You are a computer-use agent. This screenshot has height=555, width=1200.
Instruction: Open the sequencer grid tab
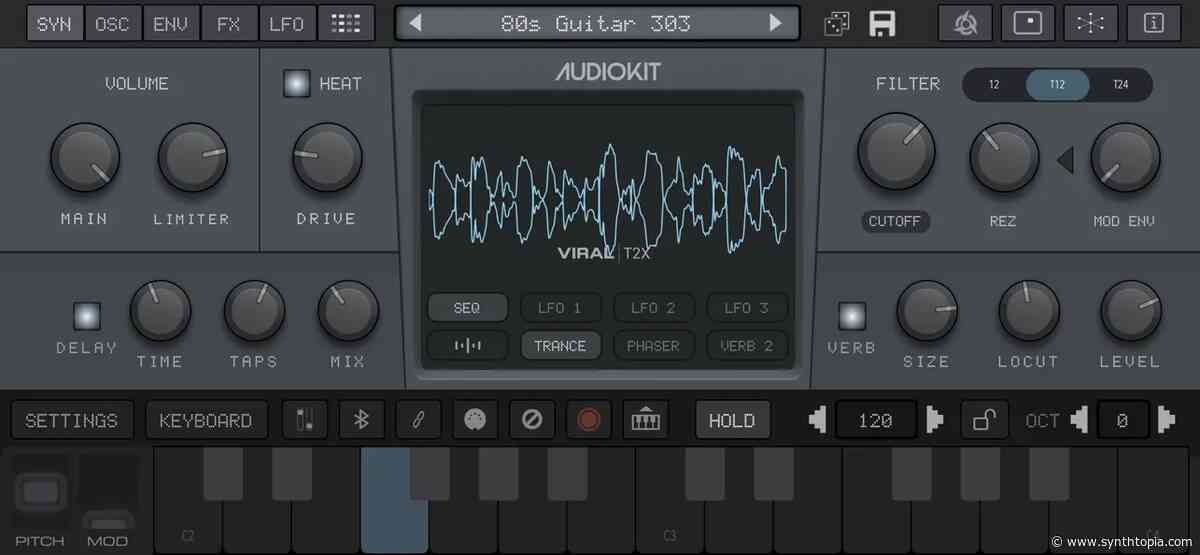(346, 23)
